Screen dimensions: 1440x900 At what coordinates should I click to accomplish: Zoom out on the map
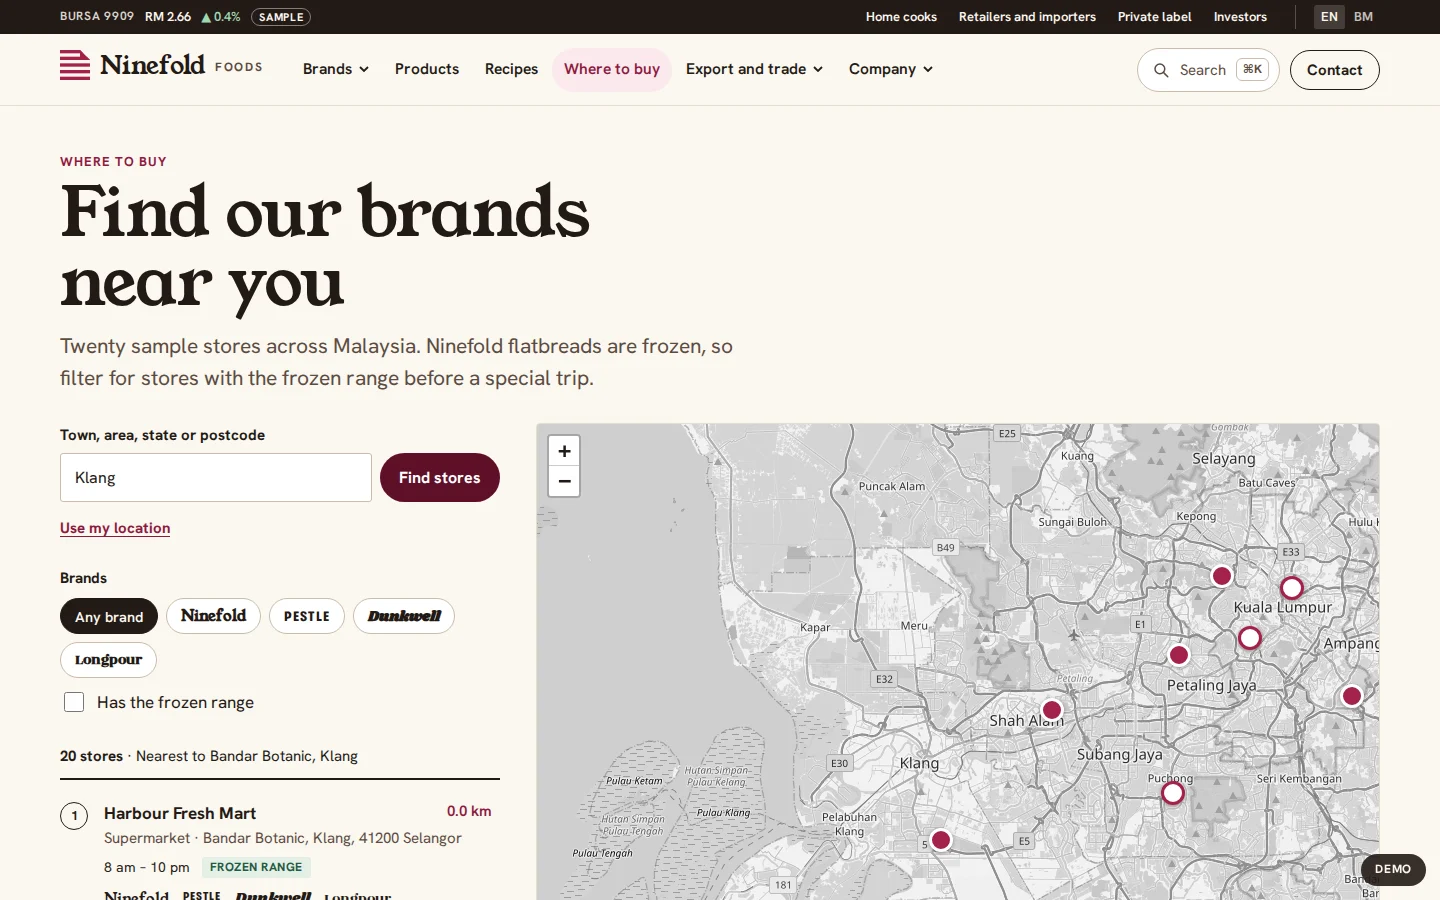[x=564, y=481]
